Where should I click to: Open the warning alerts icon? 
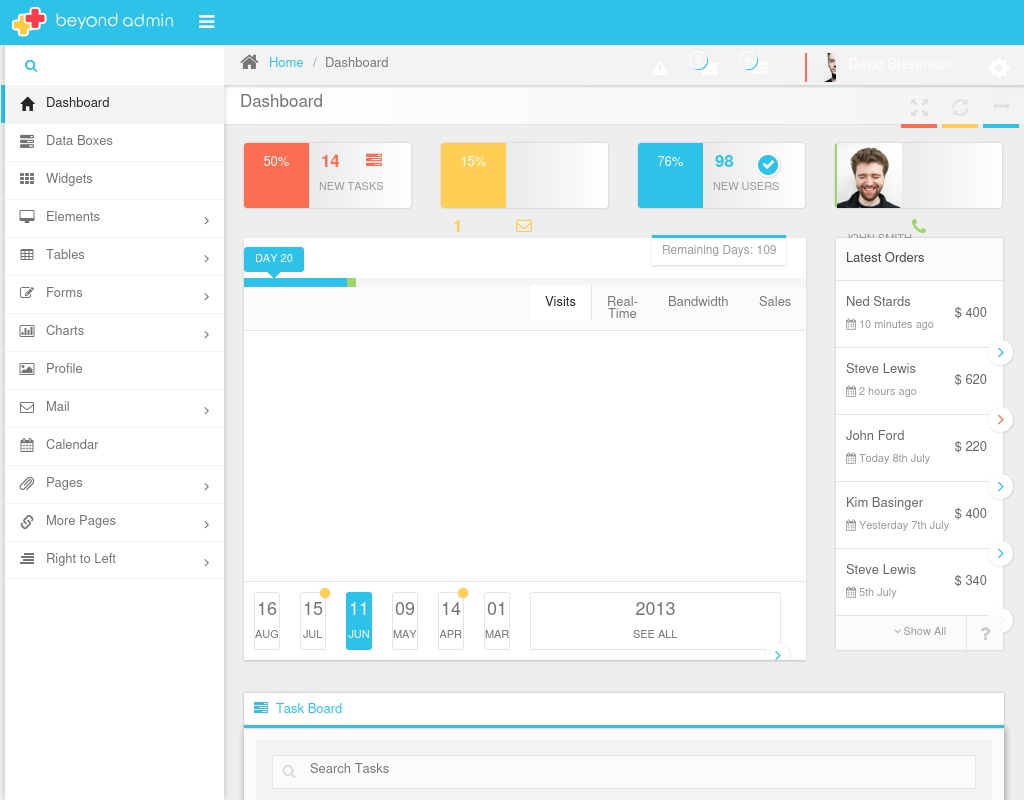coord(660,68)
